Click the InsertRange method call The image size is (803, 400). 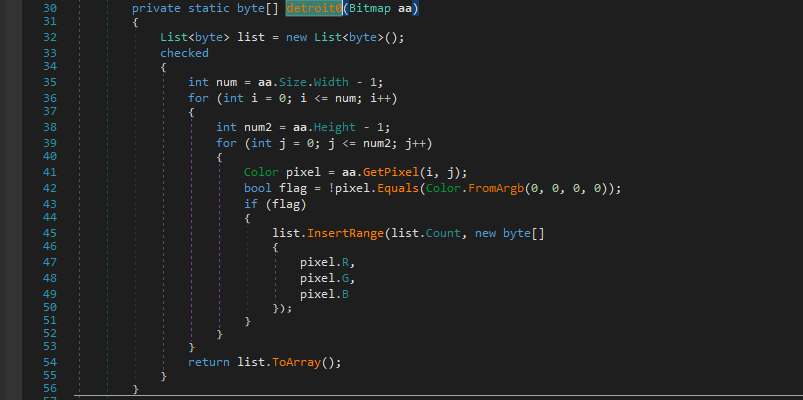[x=346, y=234]
